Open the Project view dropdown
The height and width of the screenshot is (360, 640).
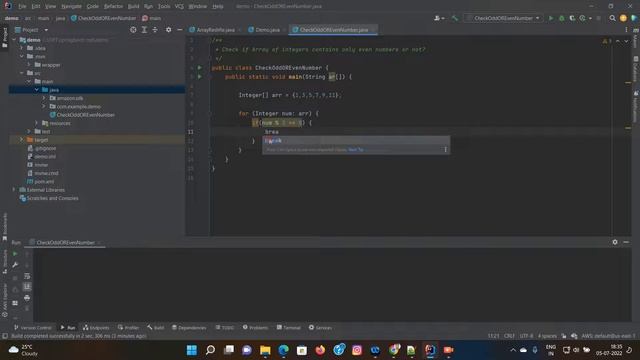[x=46, y=30]
